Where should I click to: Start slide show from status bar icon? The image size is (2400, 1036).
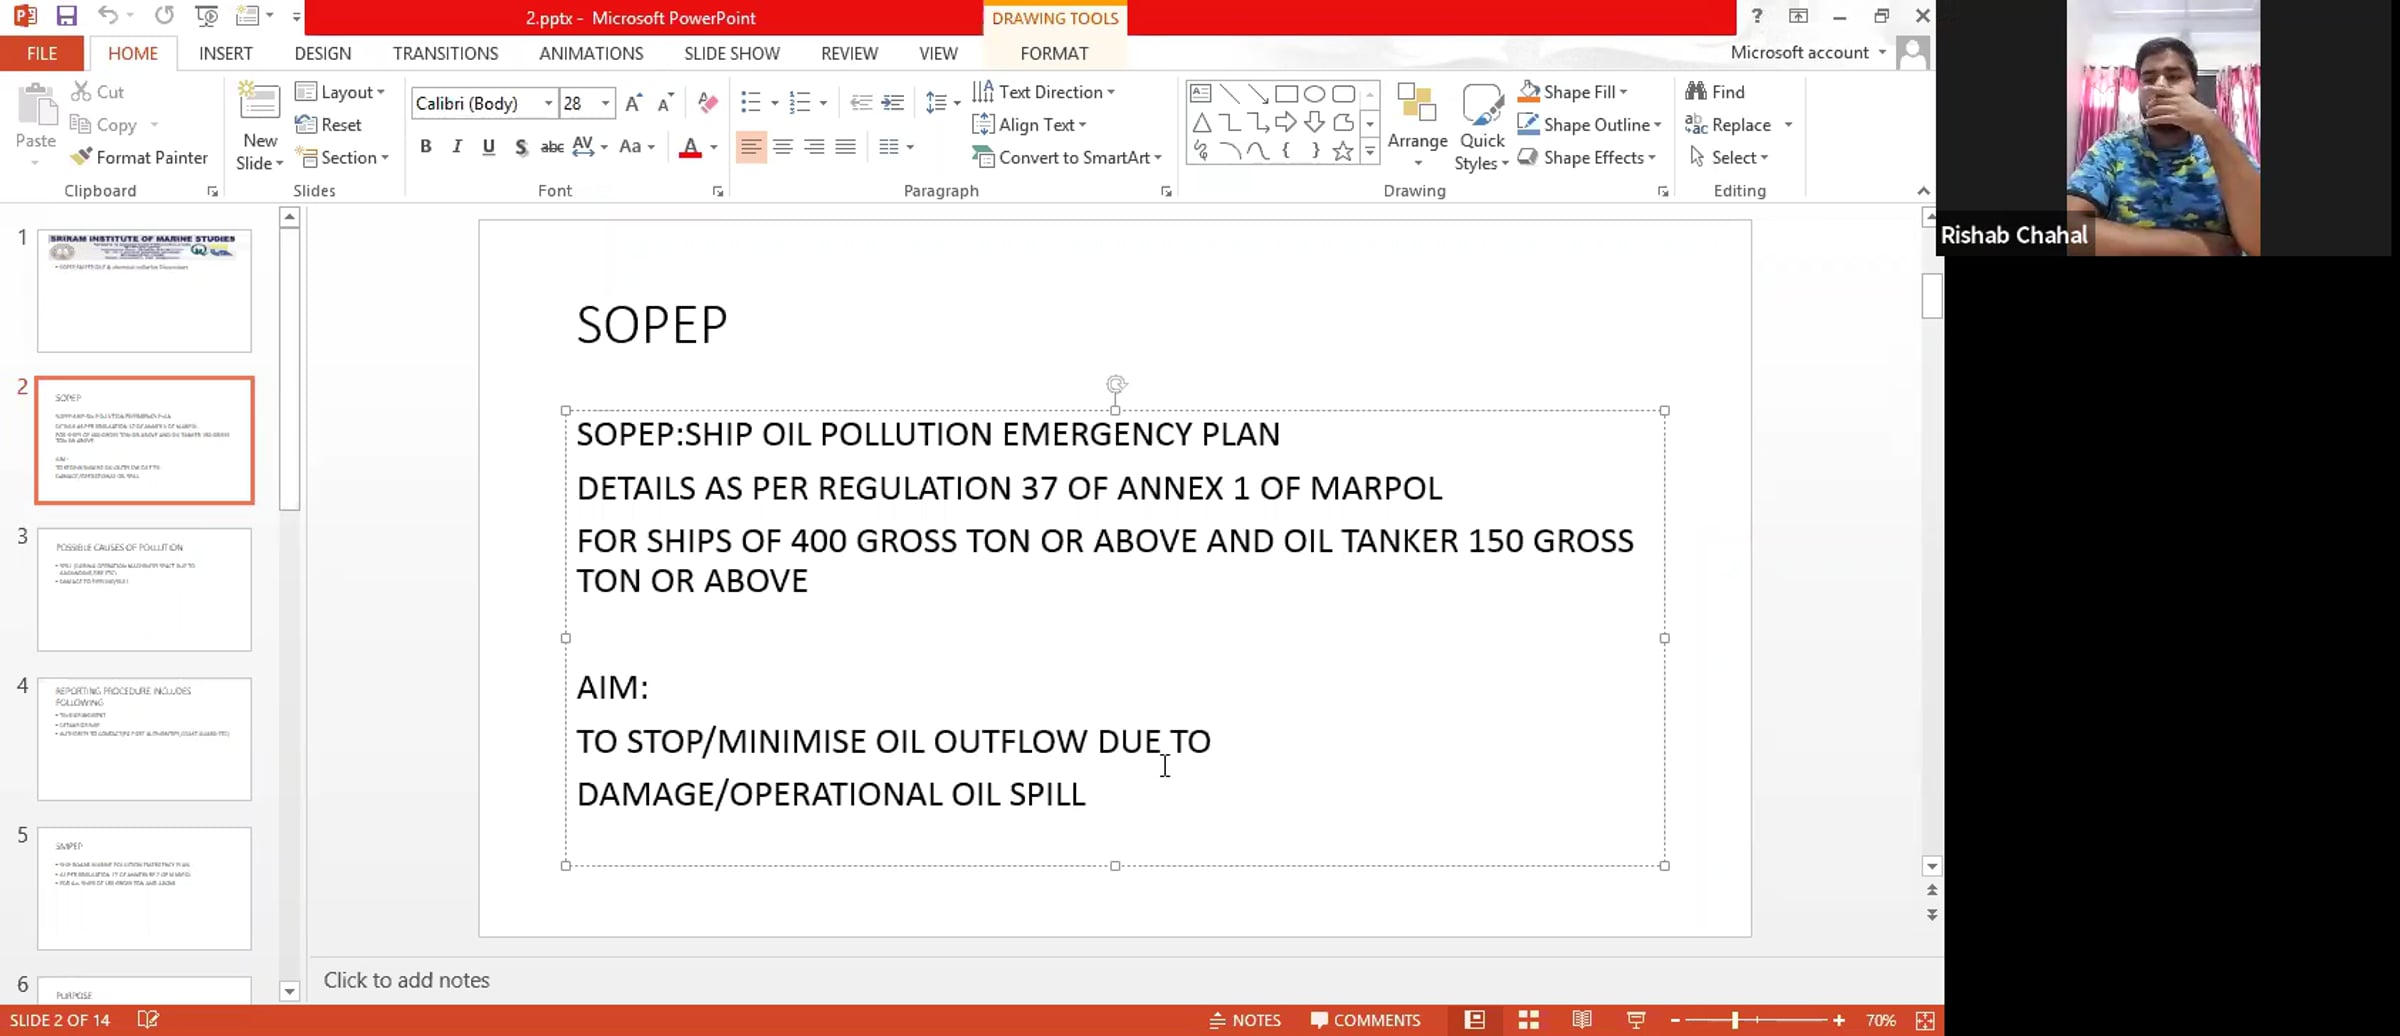1636,1019
